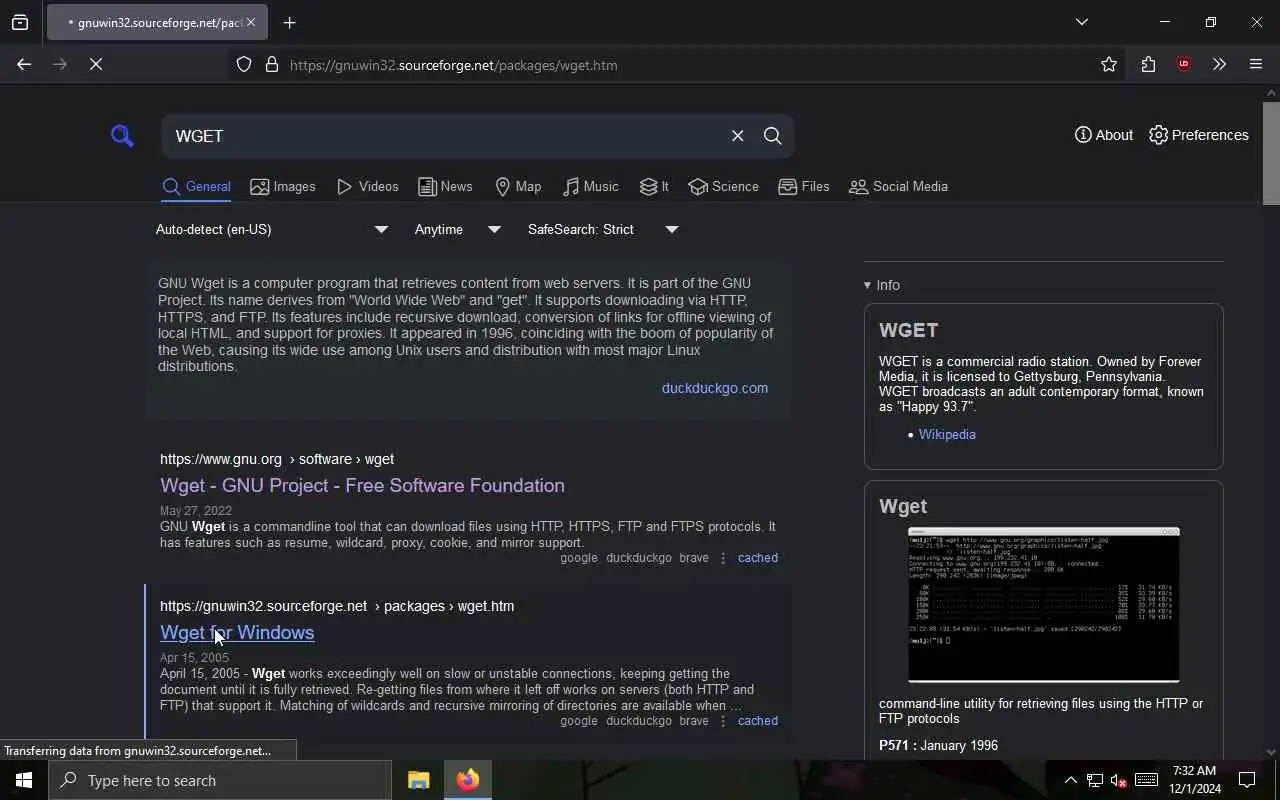Image resolution: width=1280 pixels, height=800 pixels.
Task: Open cached version of GNU Project result
Action: click(758, 558)
